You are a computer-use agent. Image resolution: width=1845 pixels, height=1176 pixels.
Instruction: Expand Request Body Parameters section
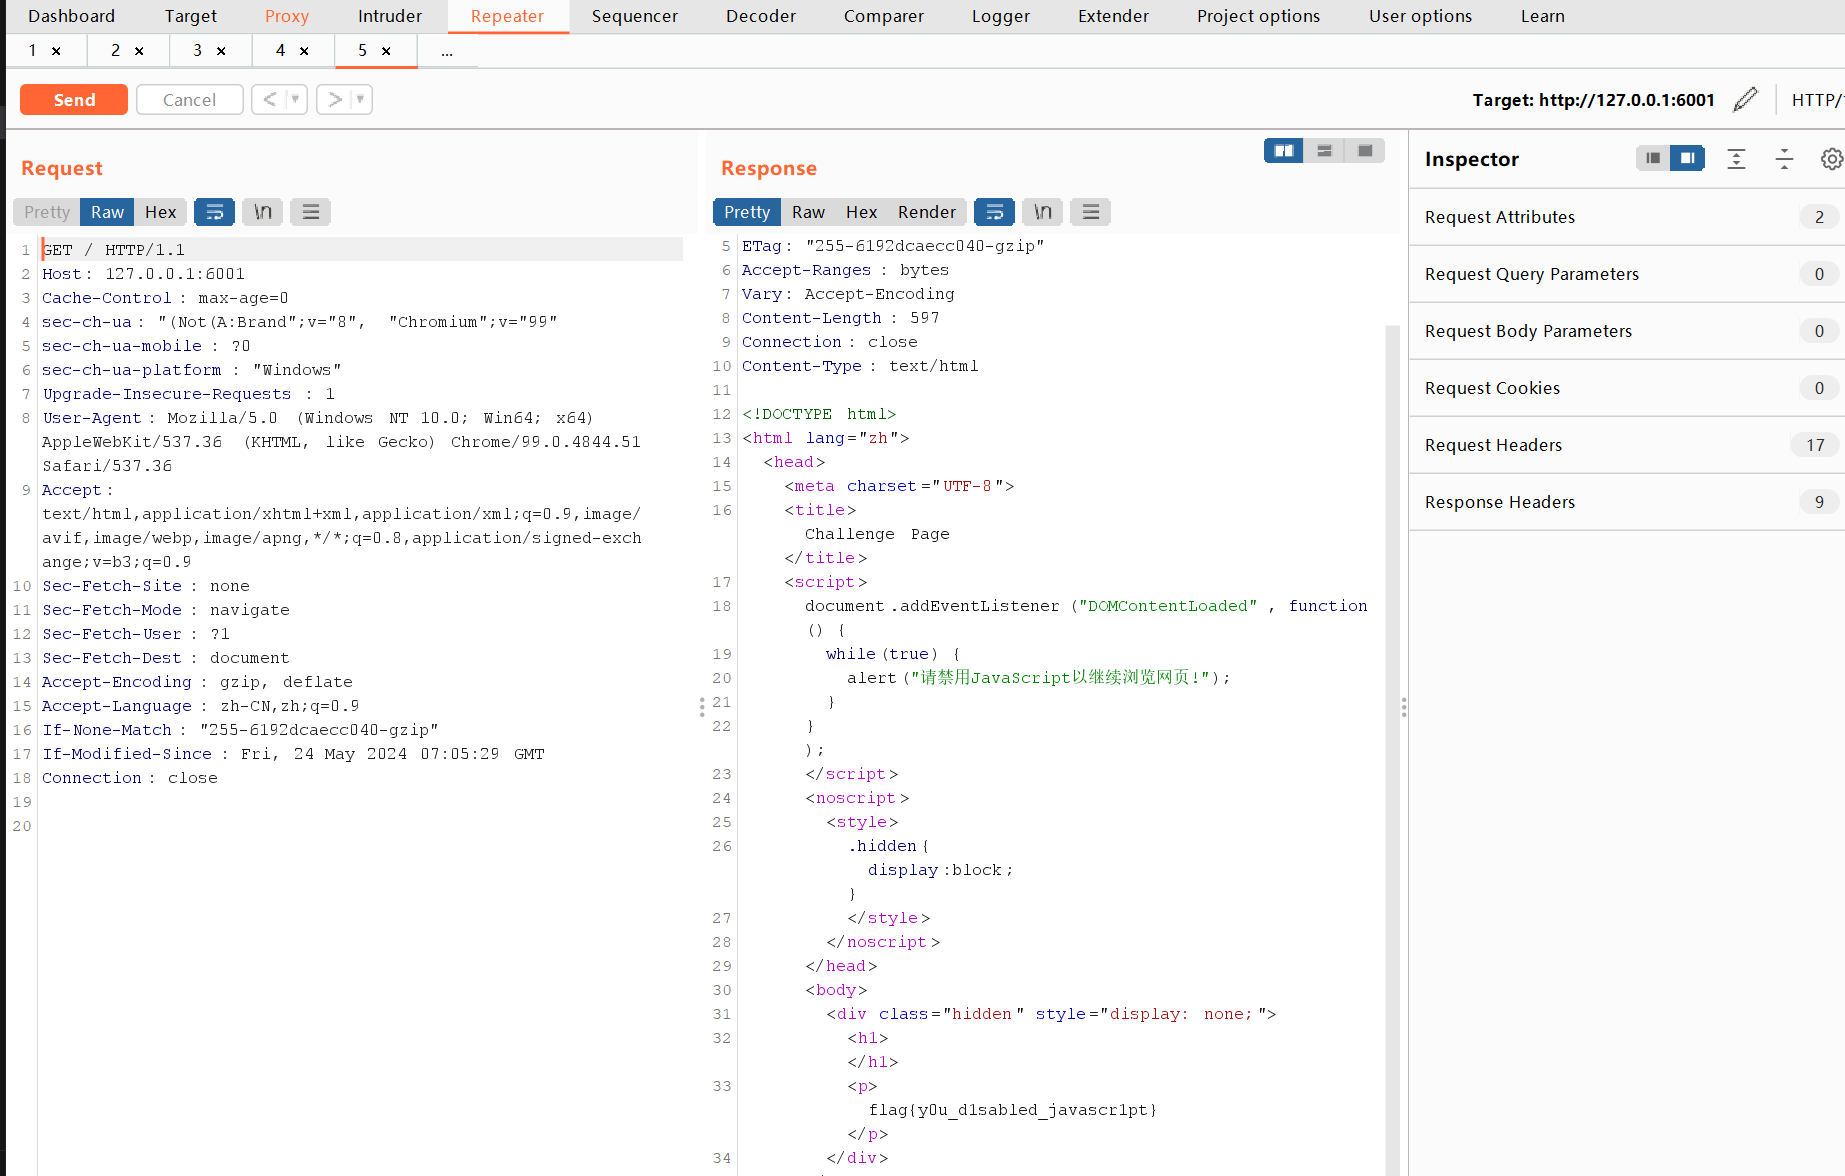[1627, 331]
